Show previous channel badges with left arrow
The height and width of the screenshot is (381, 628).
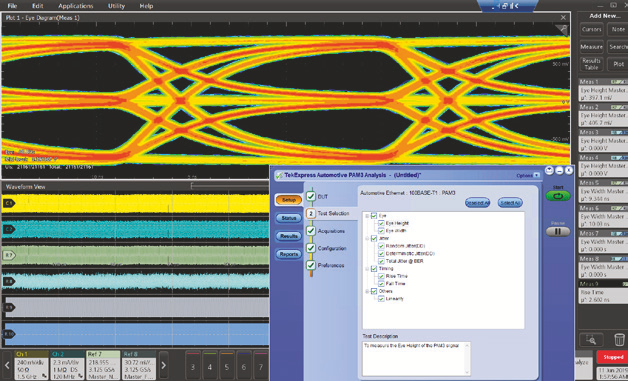click(7, 365)
